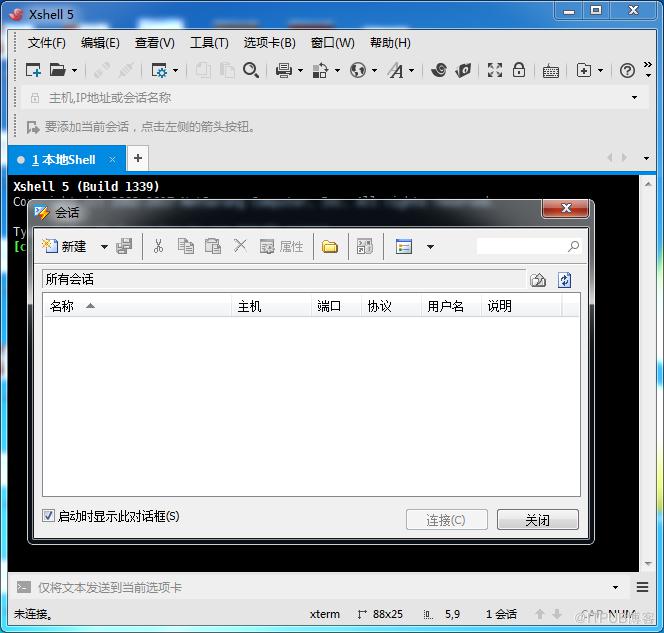The image size is (664, 633).
Task: Click the copy icon in Sessions dialog
Action: (185, 246)
